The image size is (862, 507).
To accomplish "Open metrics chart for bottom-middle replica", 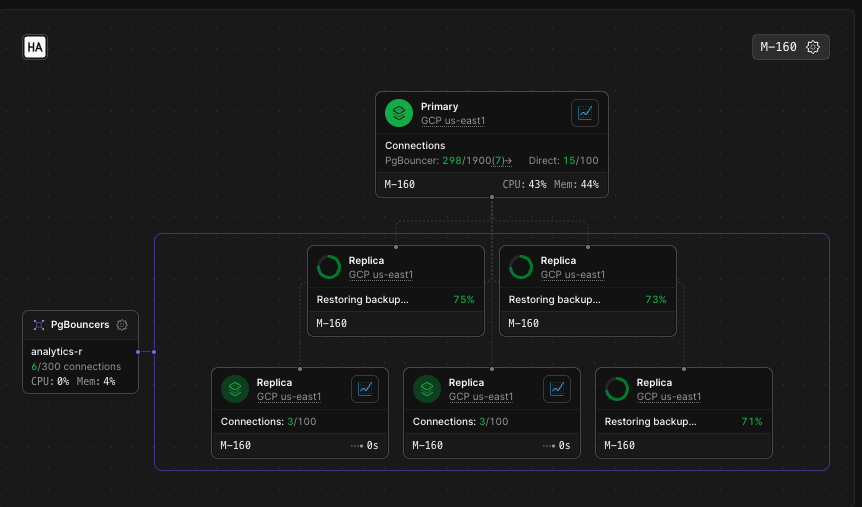I will pyautogui.click(x=556, y=389).
